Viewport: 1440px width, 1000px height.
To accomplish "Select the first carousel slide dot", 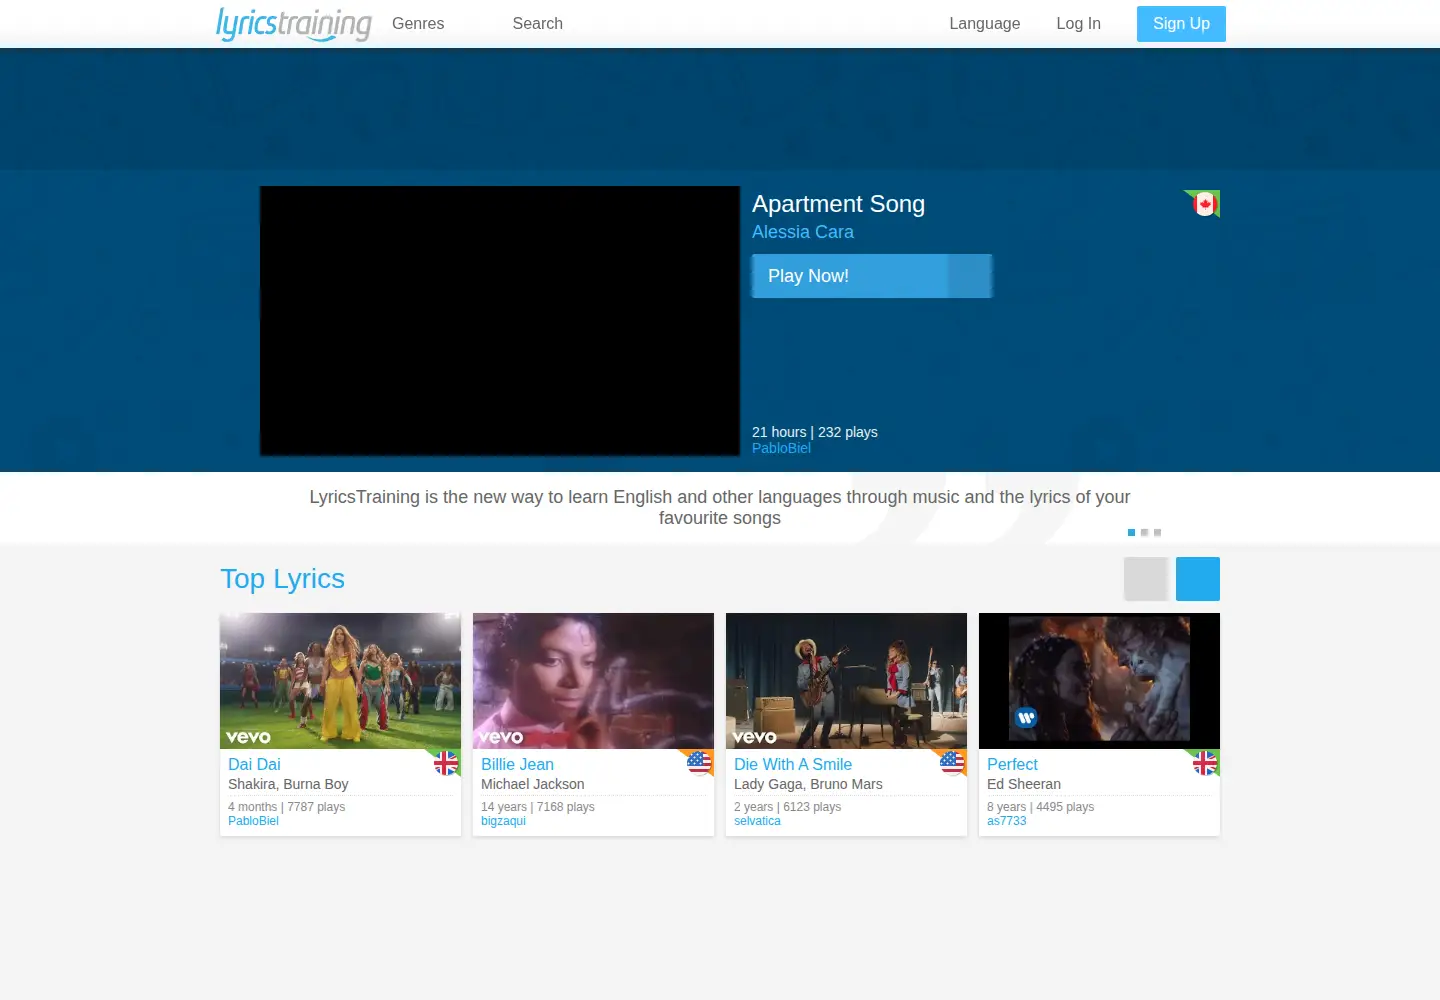I will pos(1131,533).
